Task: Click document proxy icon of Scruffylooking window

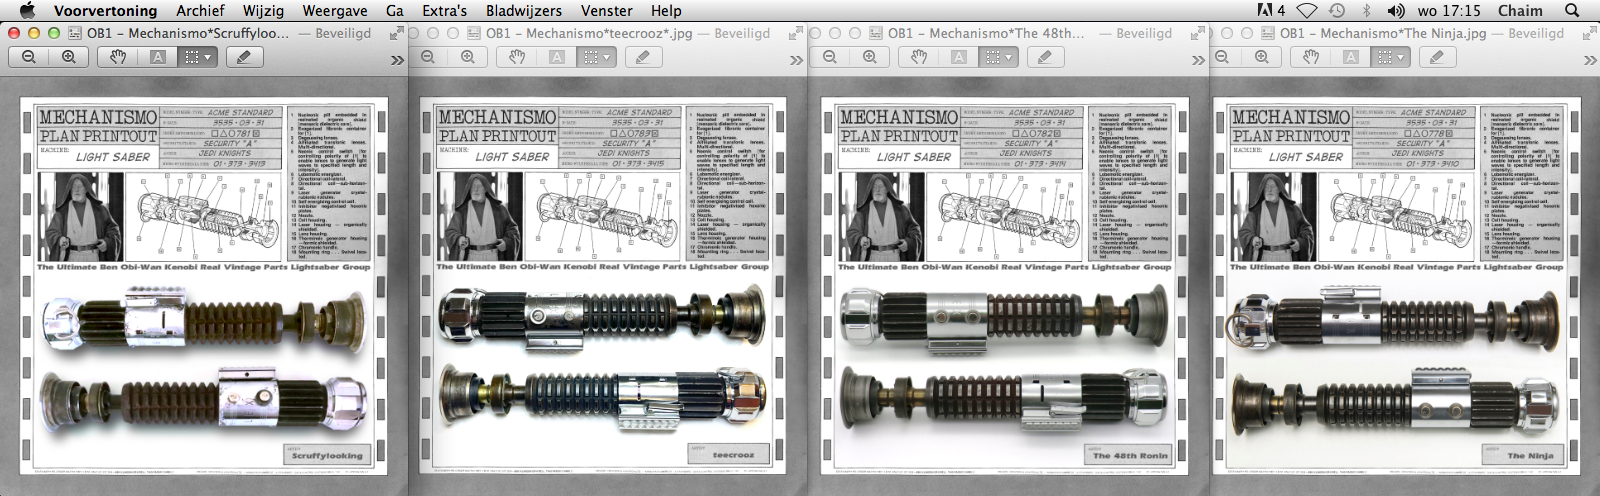Action: click(x=75, y=33)
